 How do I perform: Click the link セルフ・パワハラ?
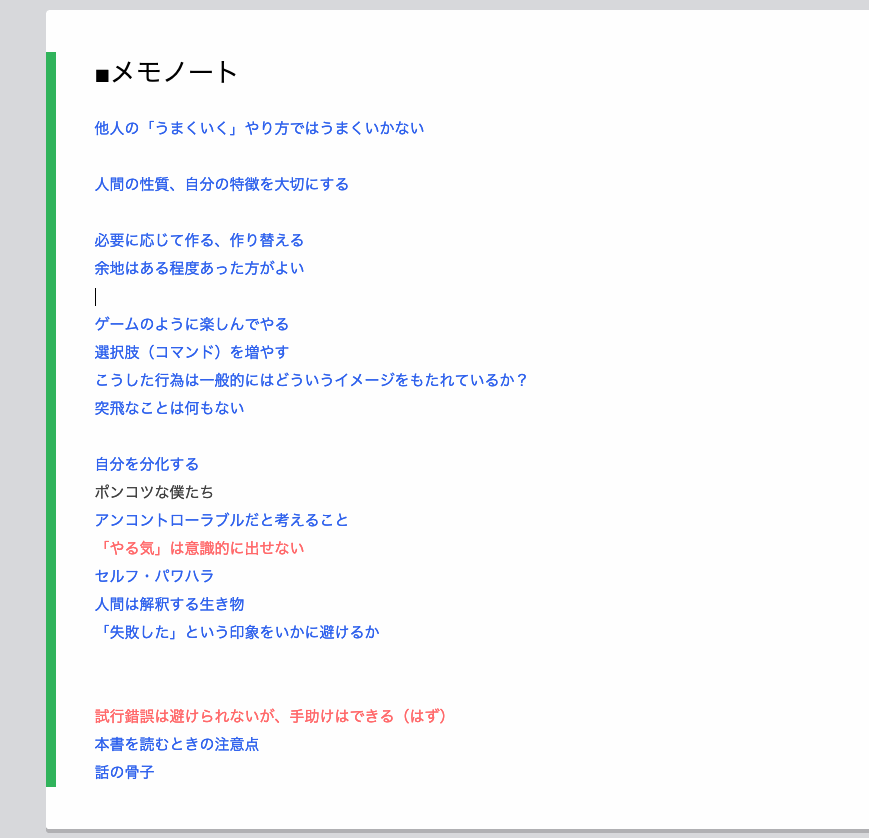tap(152, 576)
